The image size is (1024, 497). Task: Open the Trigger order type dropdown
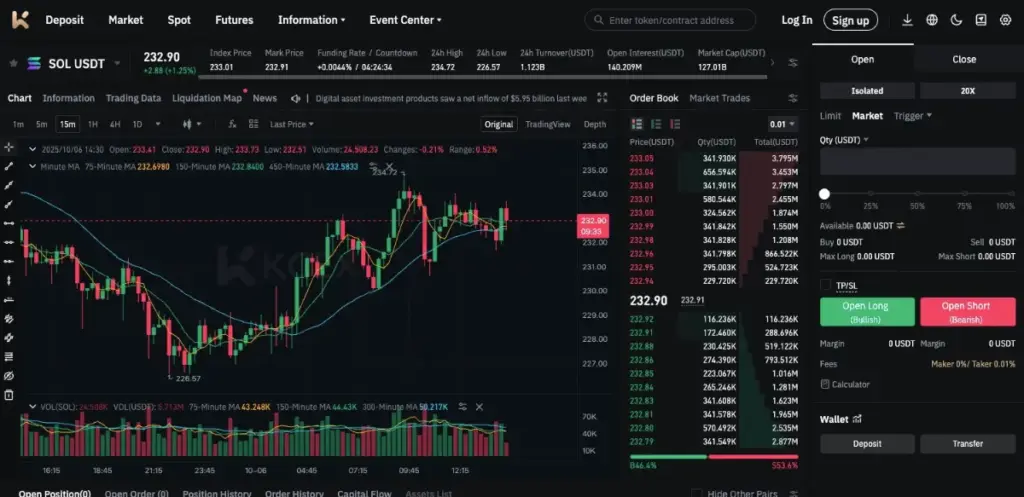coord(912,116)
